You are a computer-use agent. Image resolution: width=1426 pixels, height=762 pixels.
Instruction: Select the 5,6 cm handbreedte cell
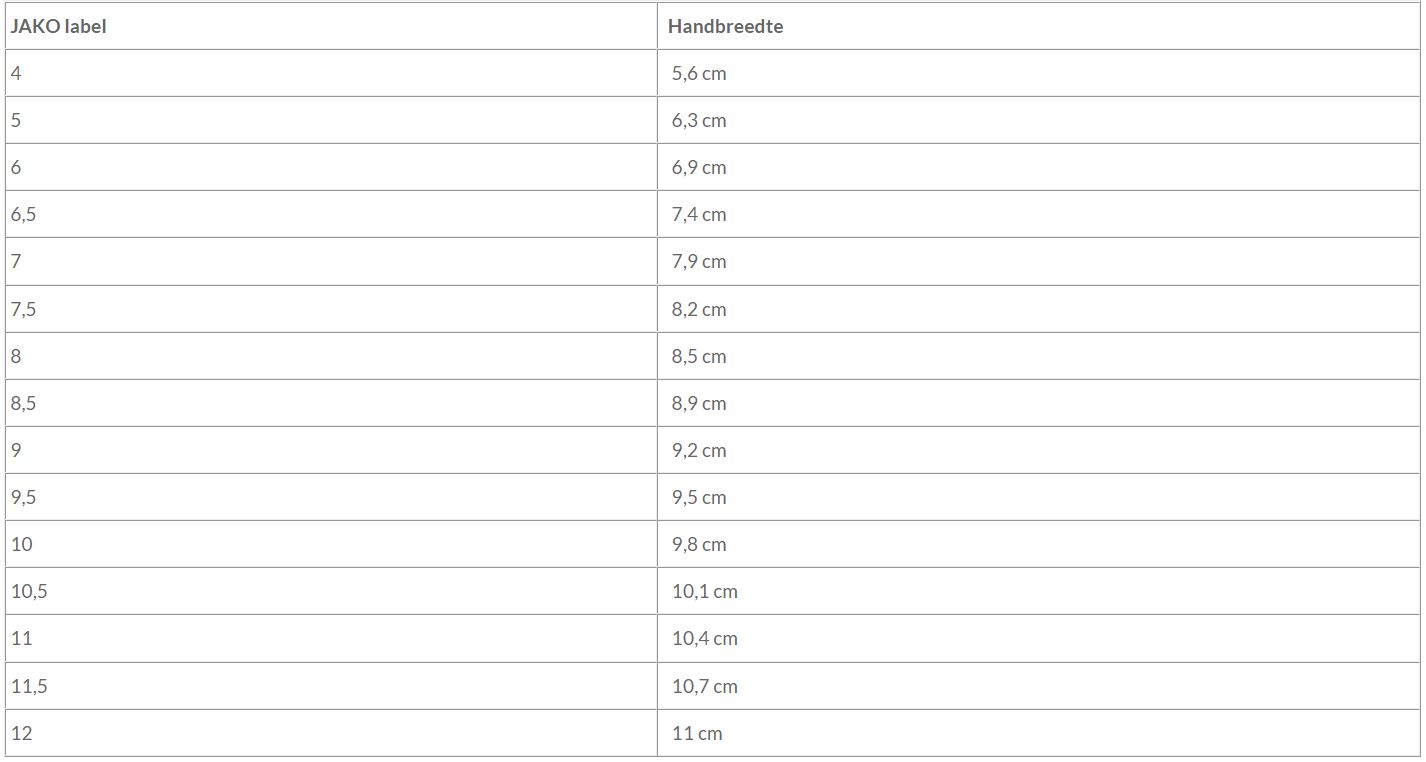(699, 73)
